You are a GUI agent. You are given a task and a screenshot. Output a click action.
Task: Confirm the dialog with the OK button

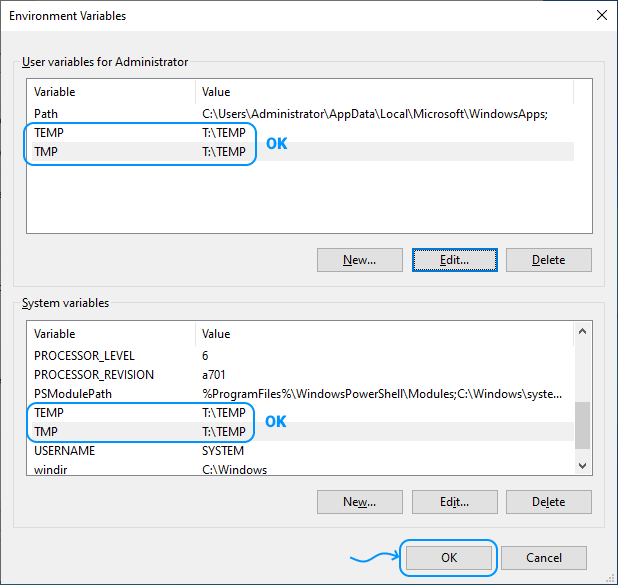[449, 558]
